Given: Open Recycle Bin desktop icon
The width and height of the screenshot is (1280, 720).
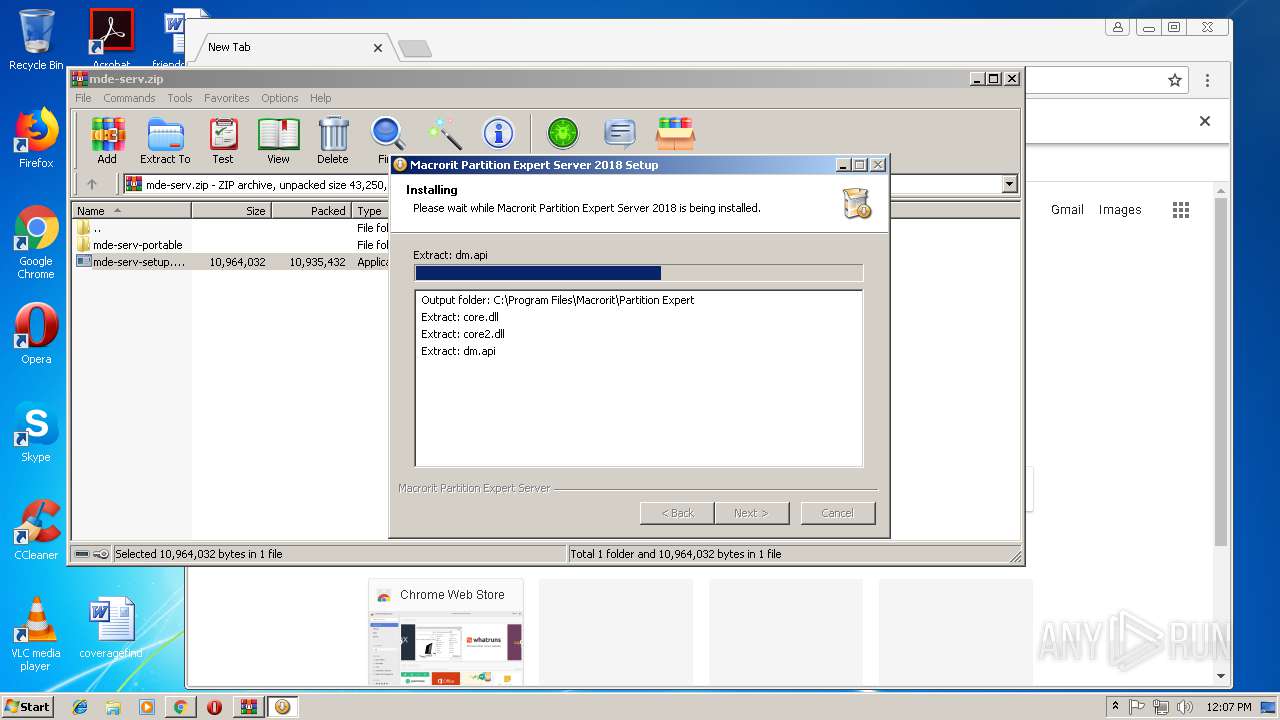Looking at the screenshot, I should 36,40.
